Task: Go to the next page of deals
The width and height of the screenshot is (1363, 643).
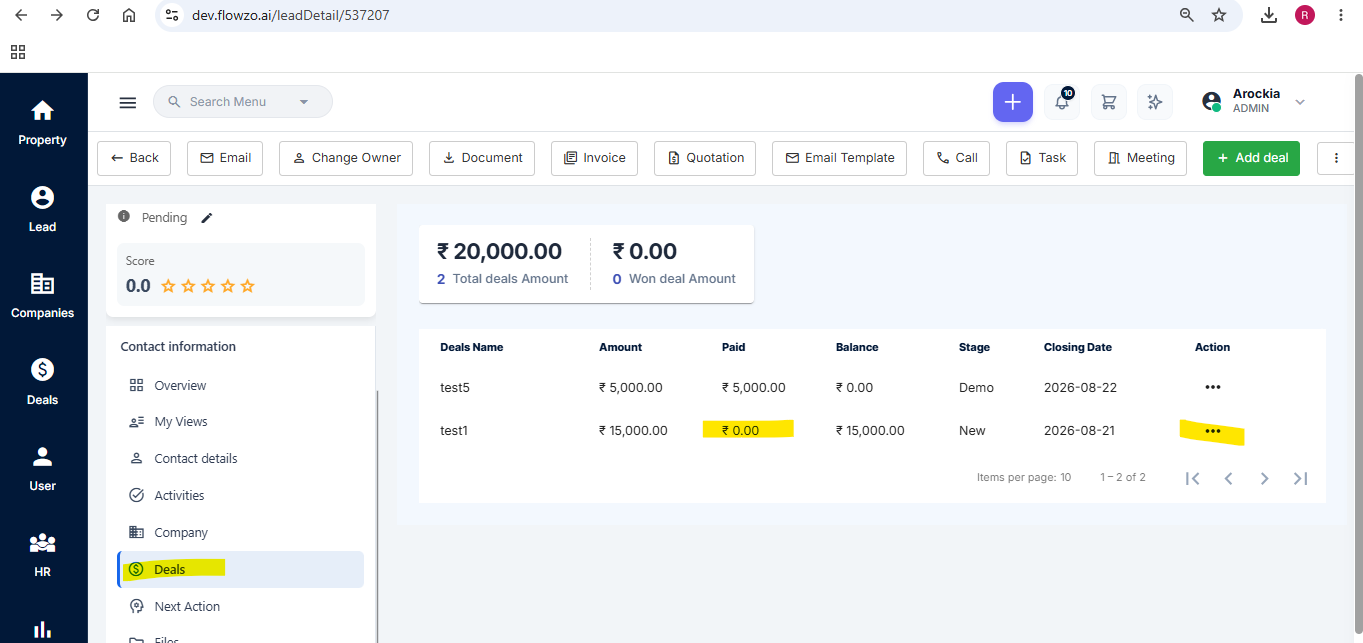Action: pos(1264,478)
